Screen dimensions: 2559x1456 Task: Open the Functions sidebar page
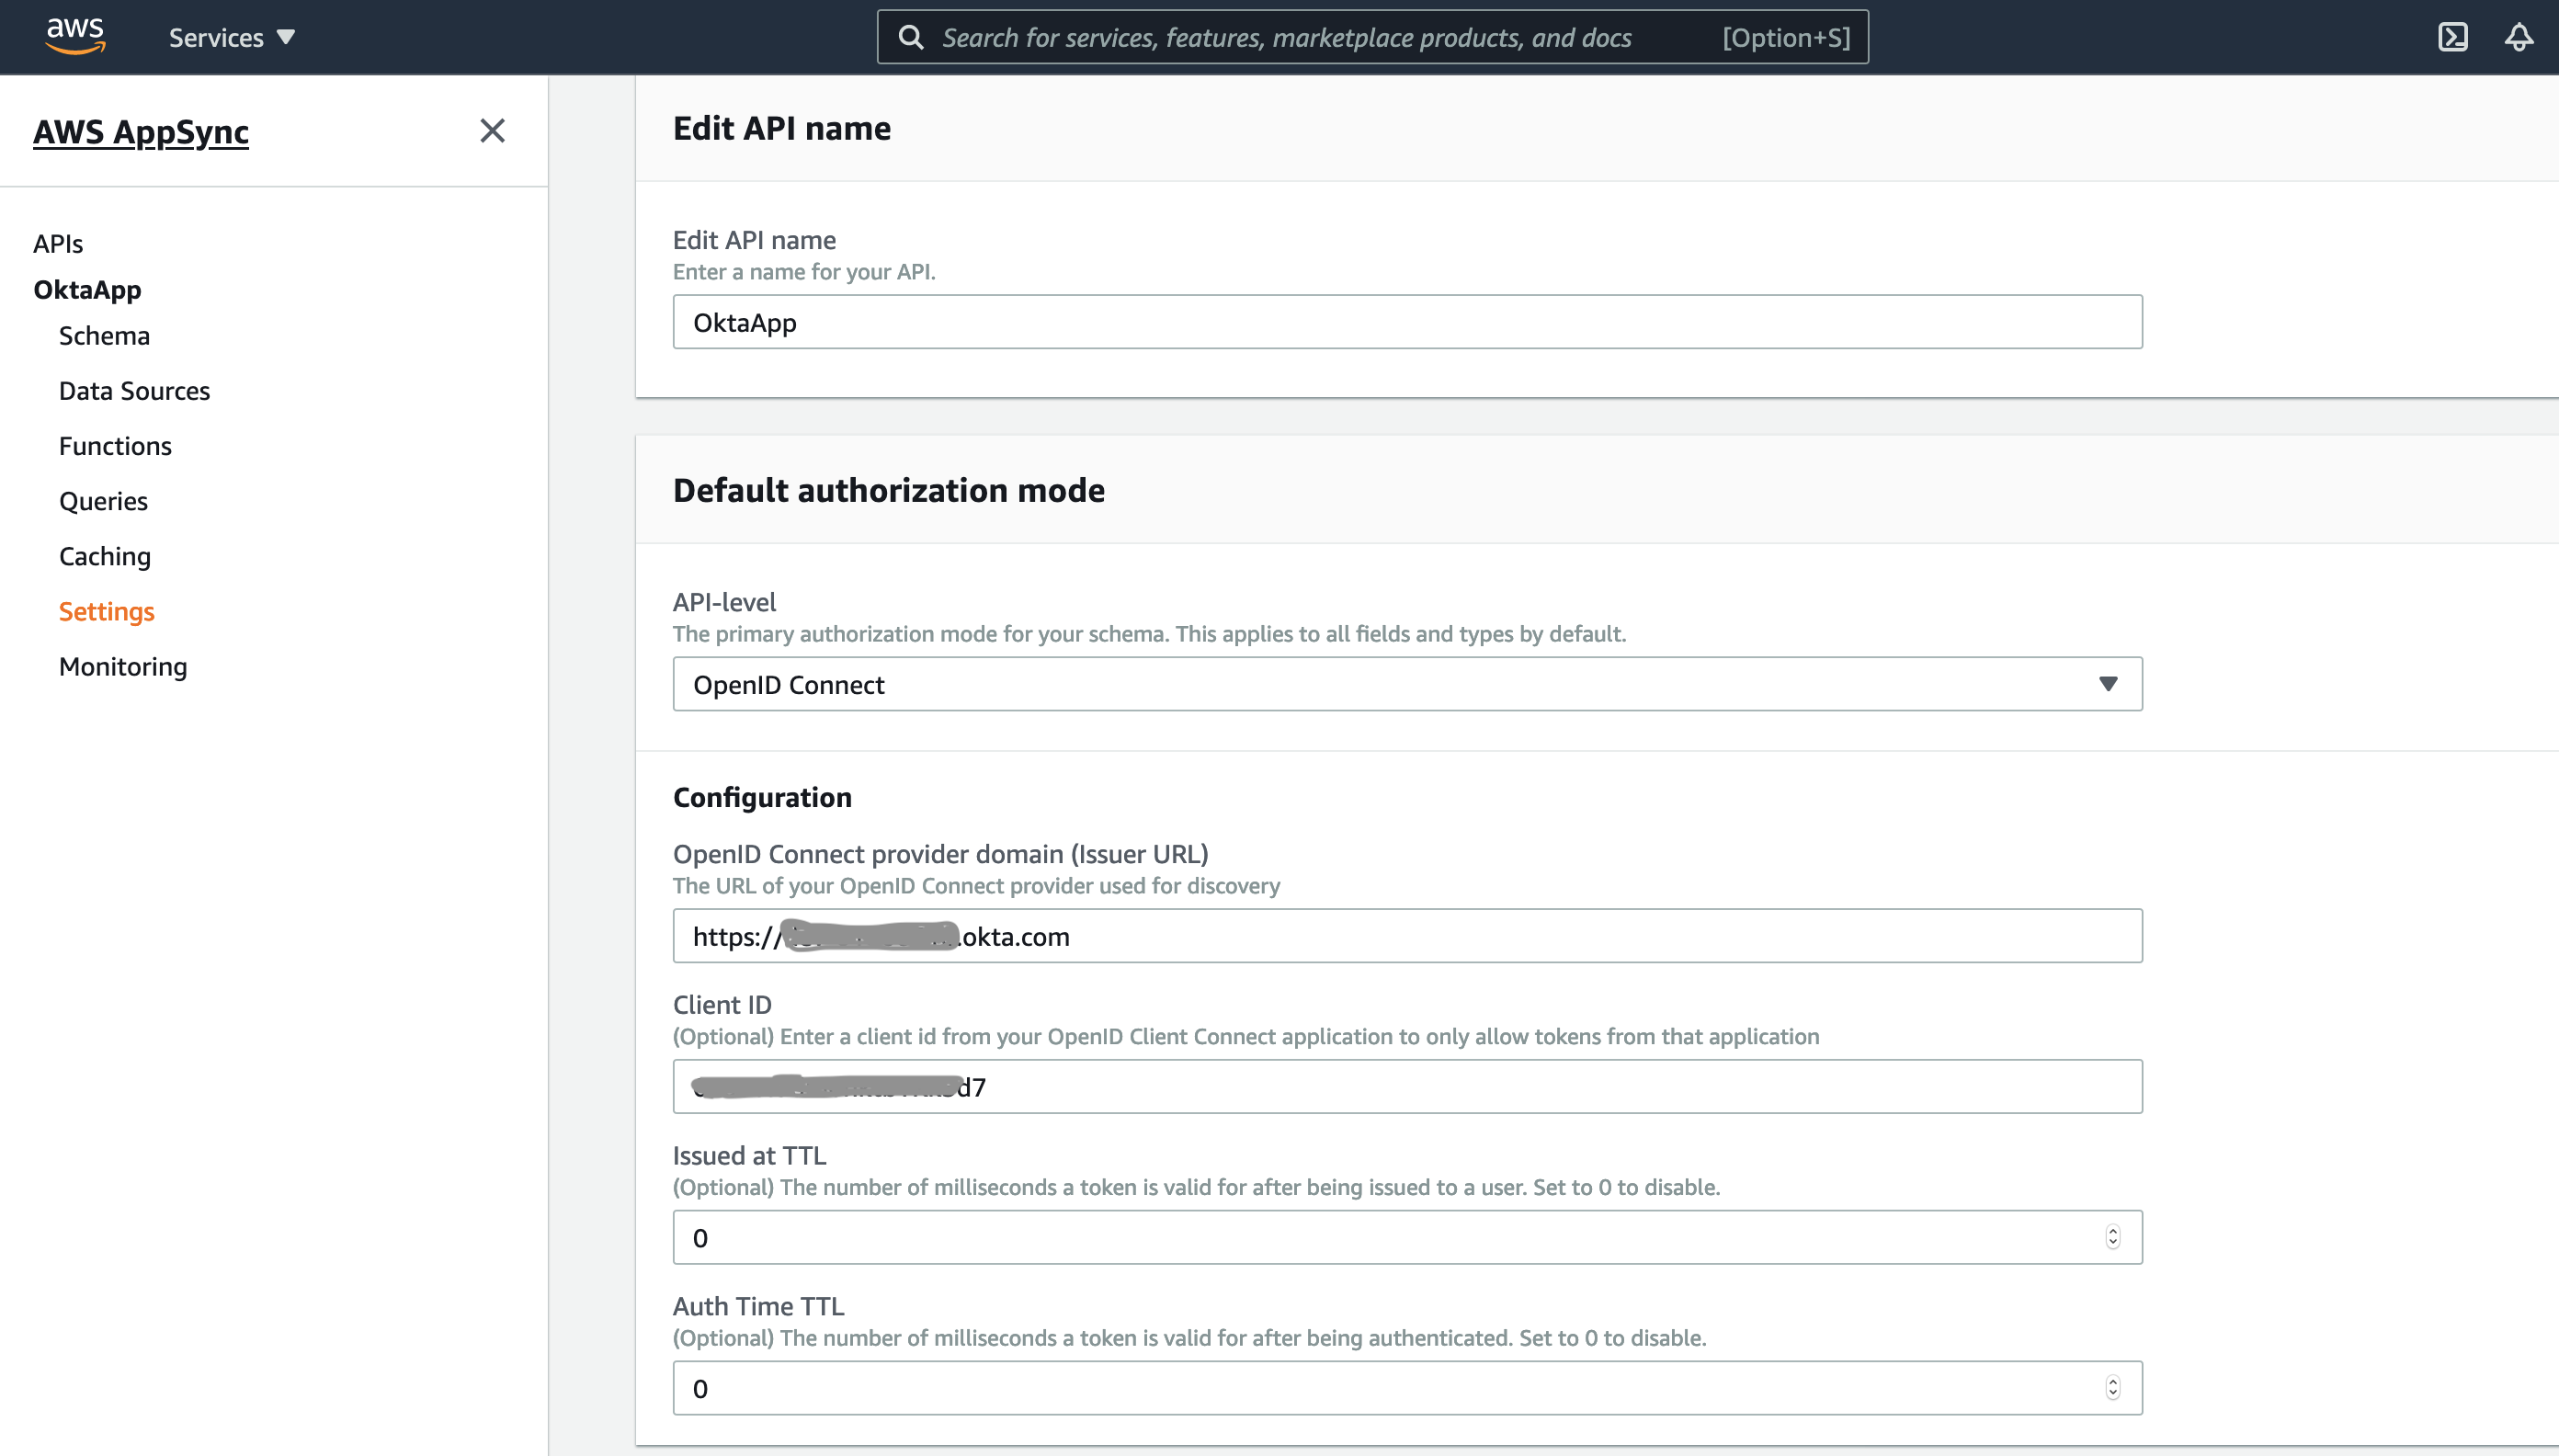tap(115, 445)
